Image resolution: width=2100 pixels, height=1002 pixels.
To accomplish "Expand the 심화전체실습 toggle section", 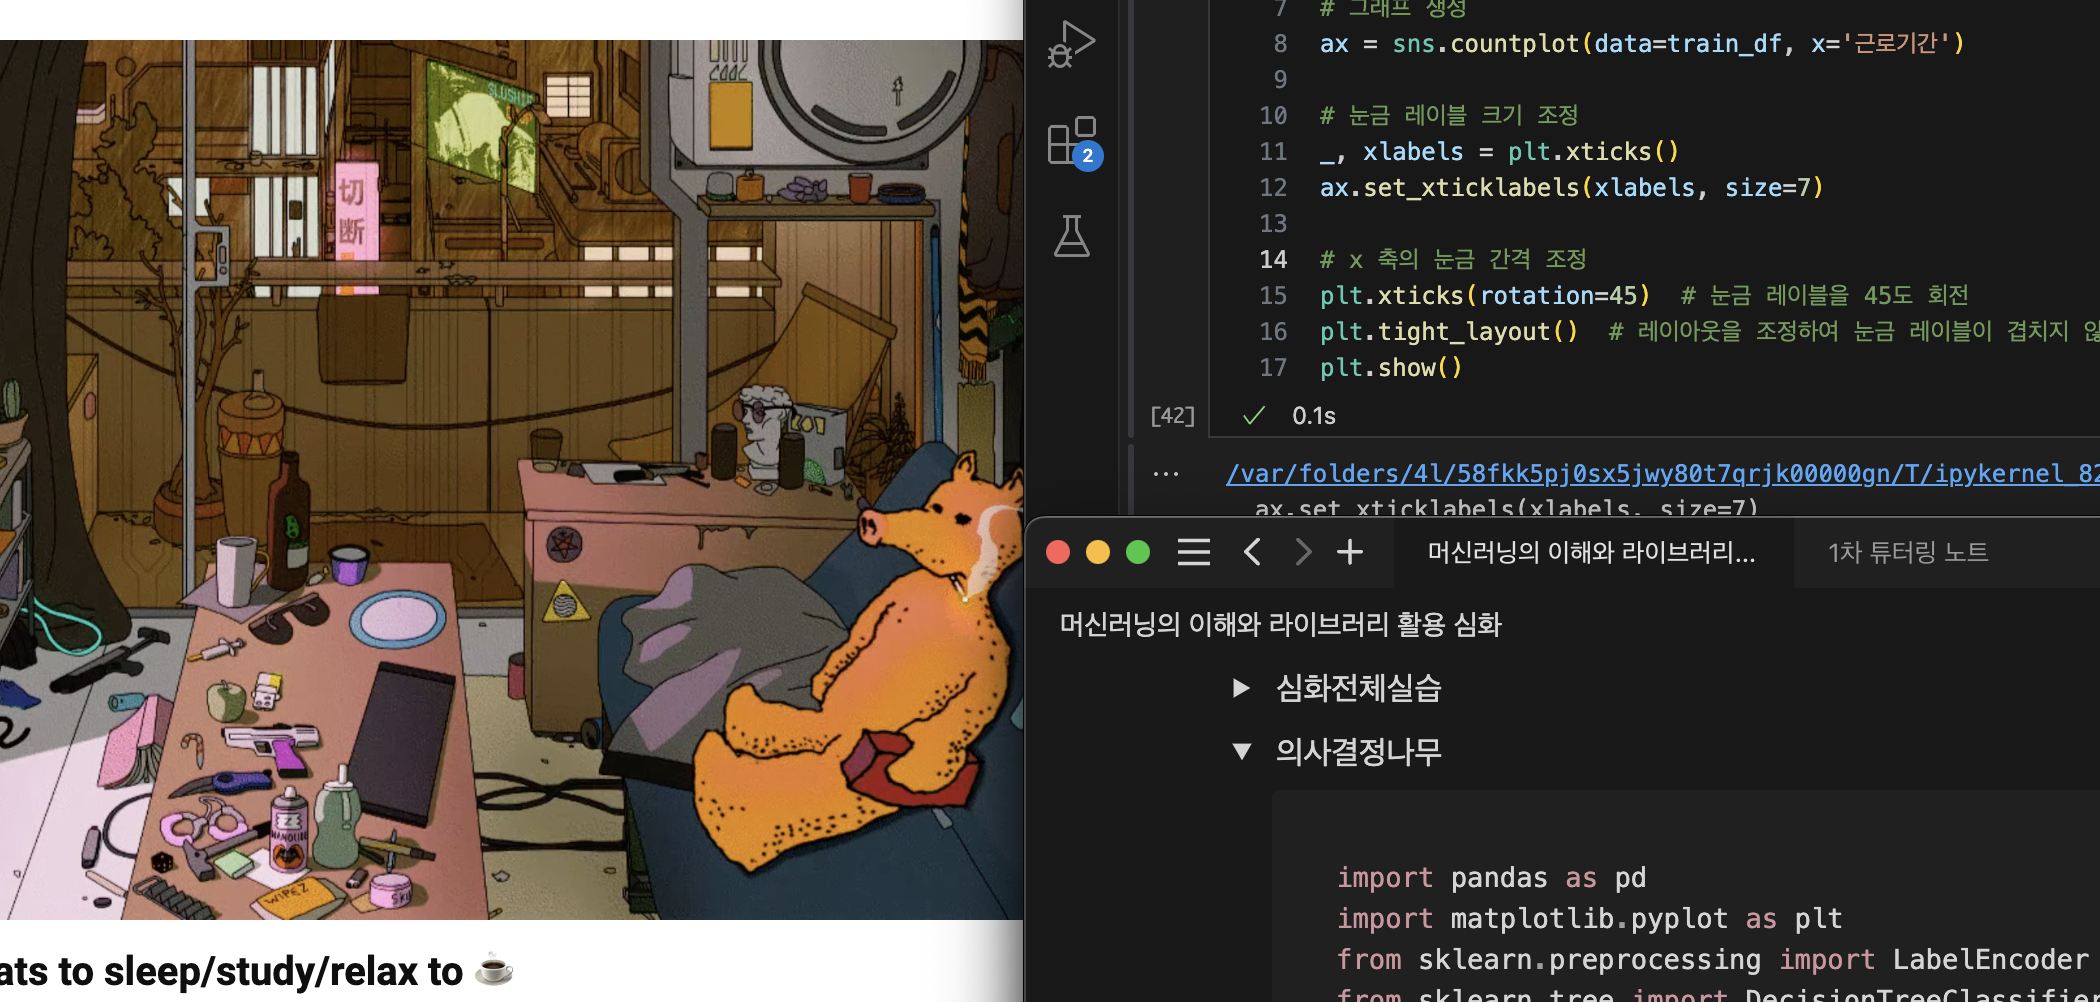I will pyautogui.click(x=1241, y=688).
